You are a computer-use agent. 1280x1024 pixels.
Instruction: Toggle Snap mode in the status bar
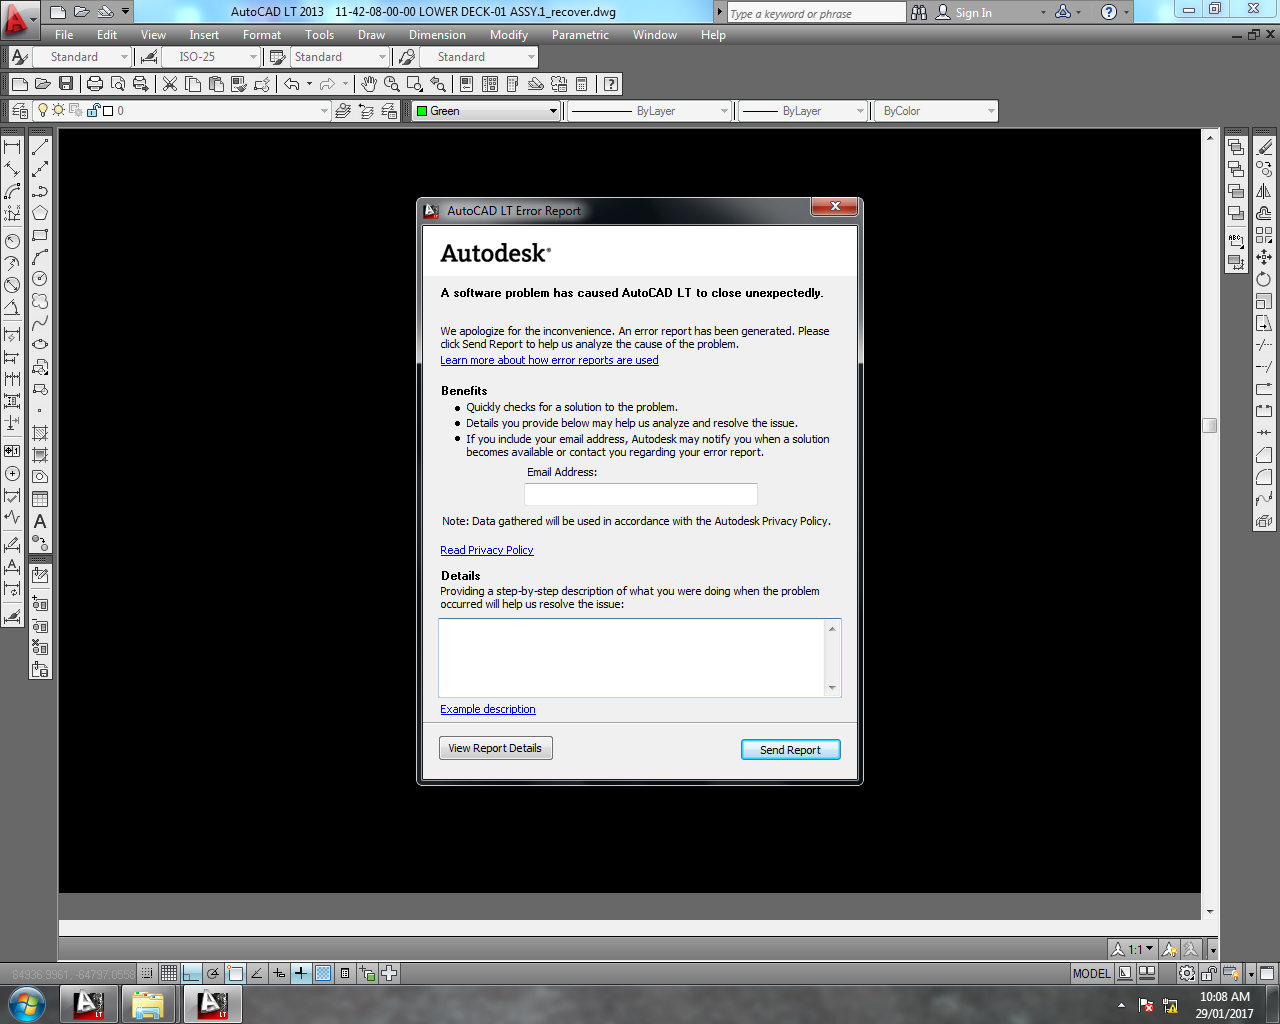click(x=147, y=972)
